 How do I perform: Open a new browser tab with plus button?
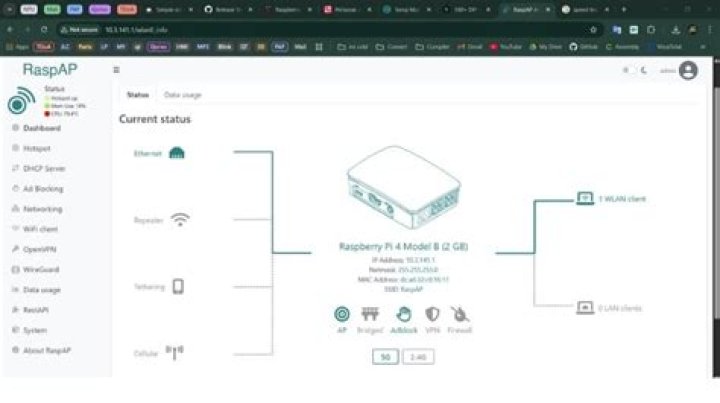click(624, 9)
